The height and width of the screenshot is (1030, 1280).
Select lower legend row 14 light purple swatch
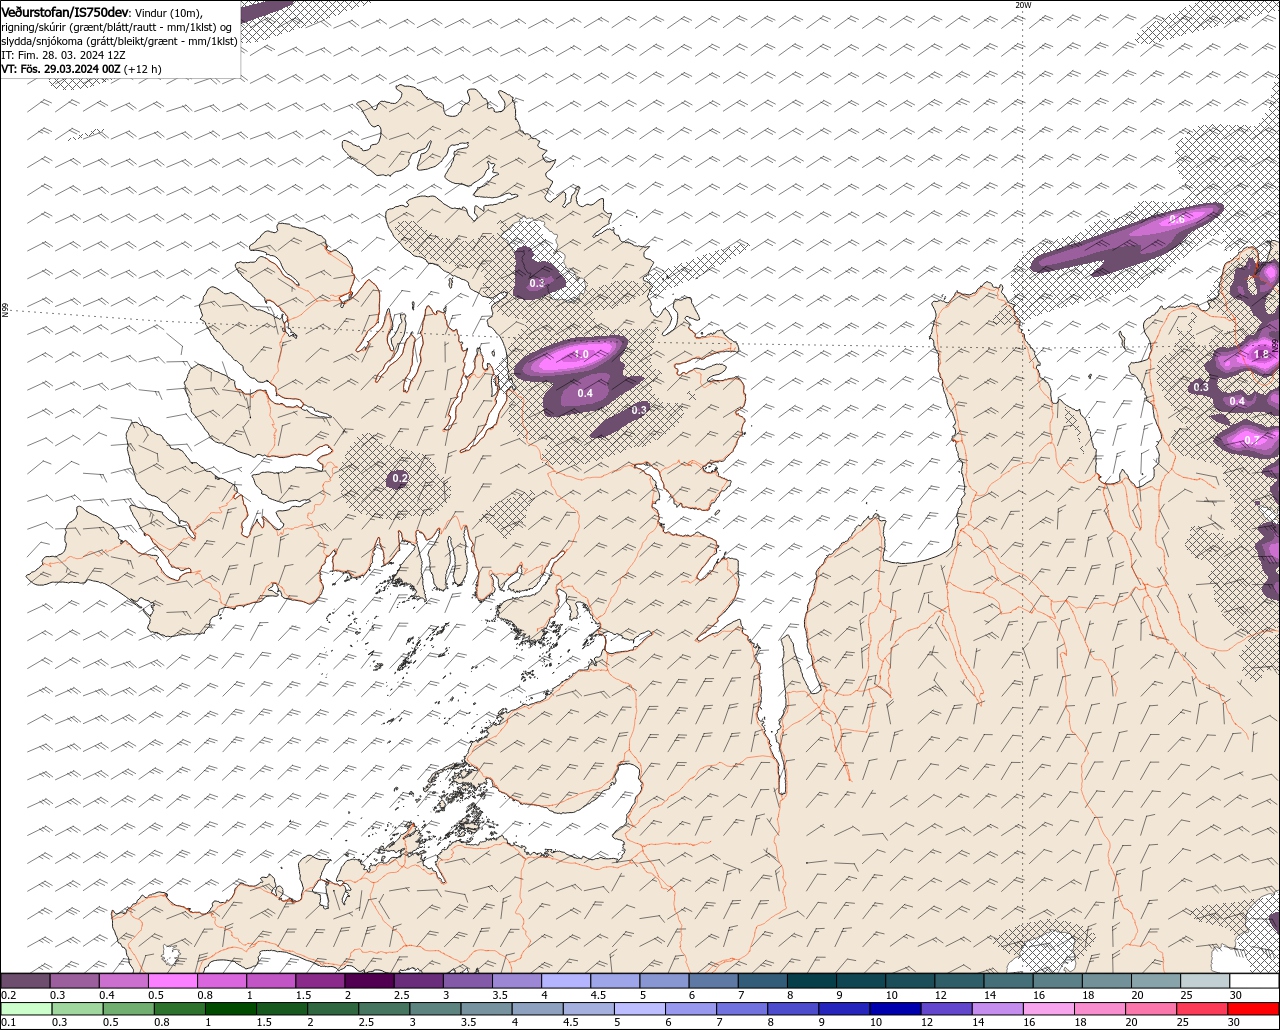[999, 1009]
